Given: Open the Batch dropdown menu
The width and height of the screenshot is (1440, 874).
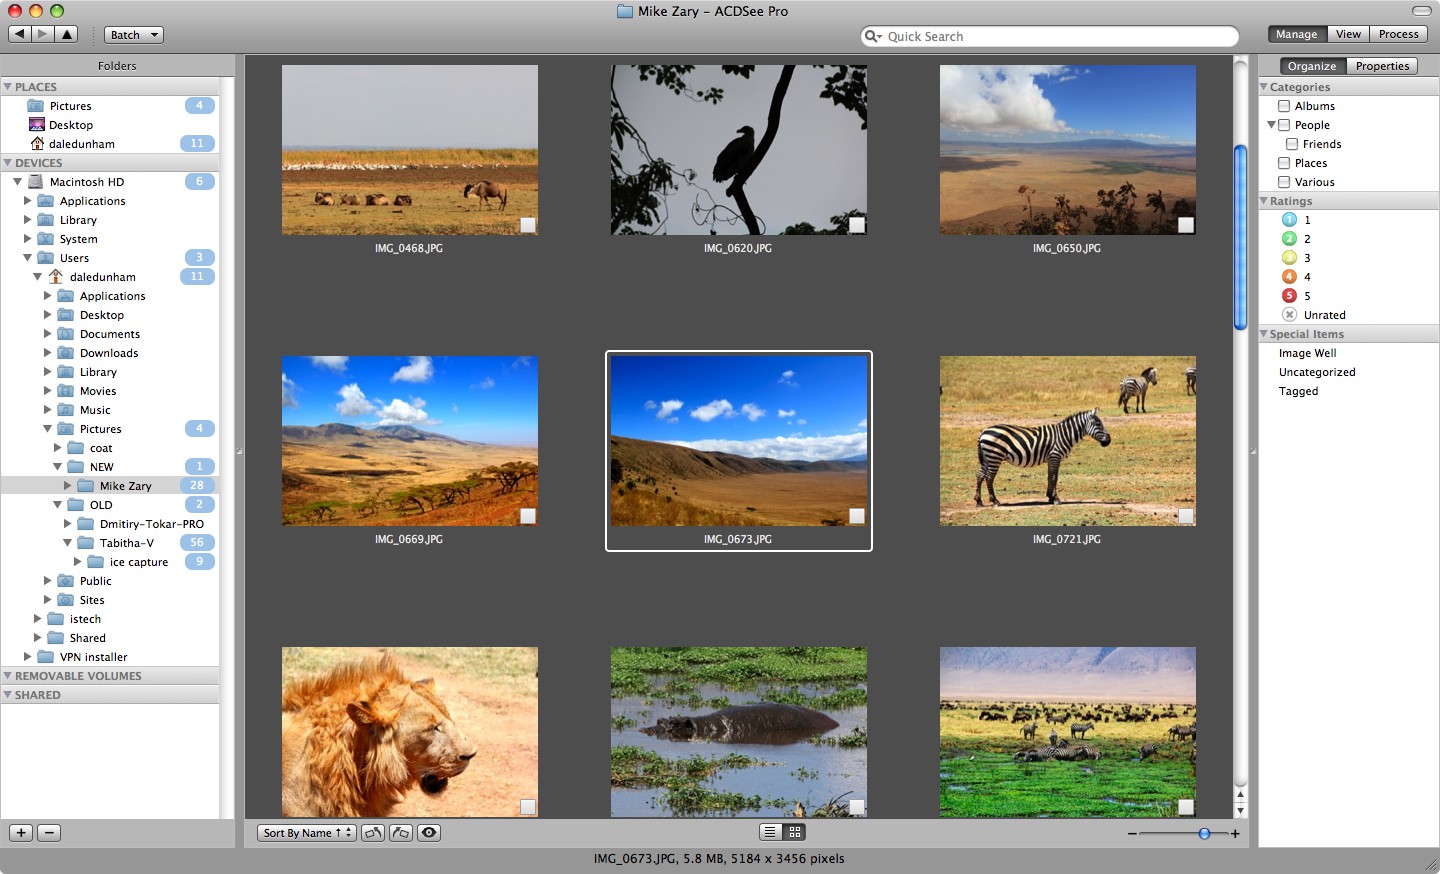Looking at the screenshot, I should point(133,34).
